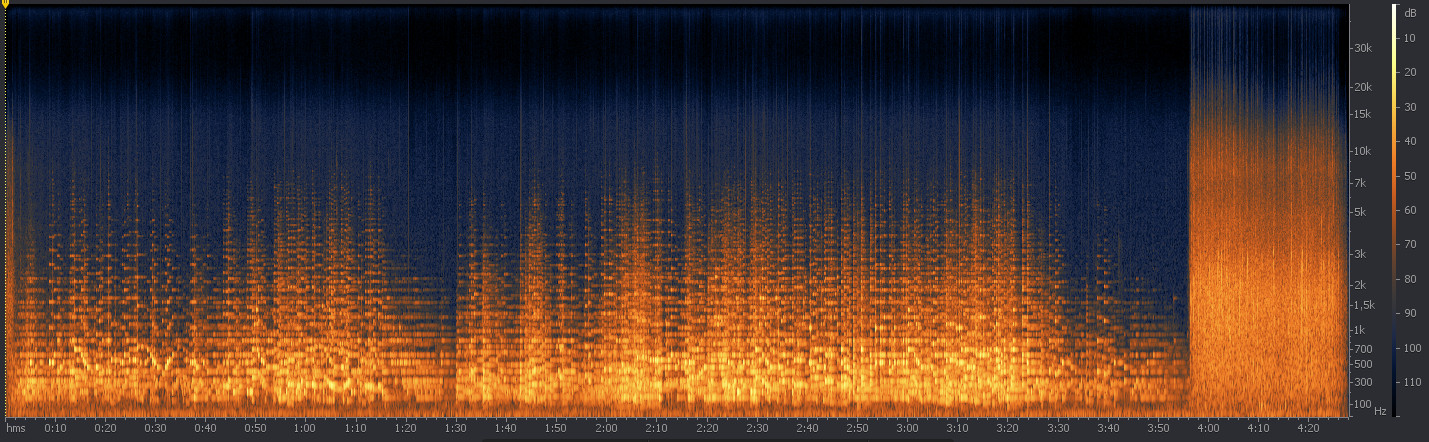The height and width of the screenshot is (442, 1429).
Task: Click the 20k frequency scale label
Action: (1361, 87)
